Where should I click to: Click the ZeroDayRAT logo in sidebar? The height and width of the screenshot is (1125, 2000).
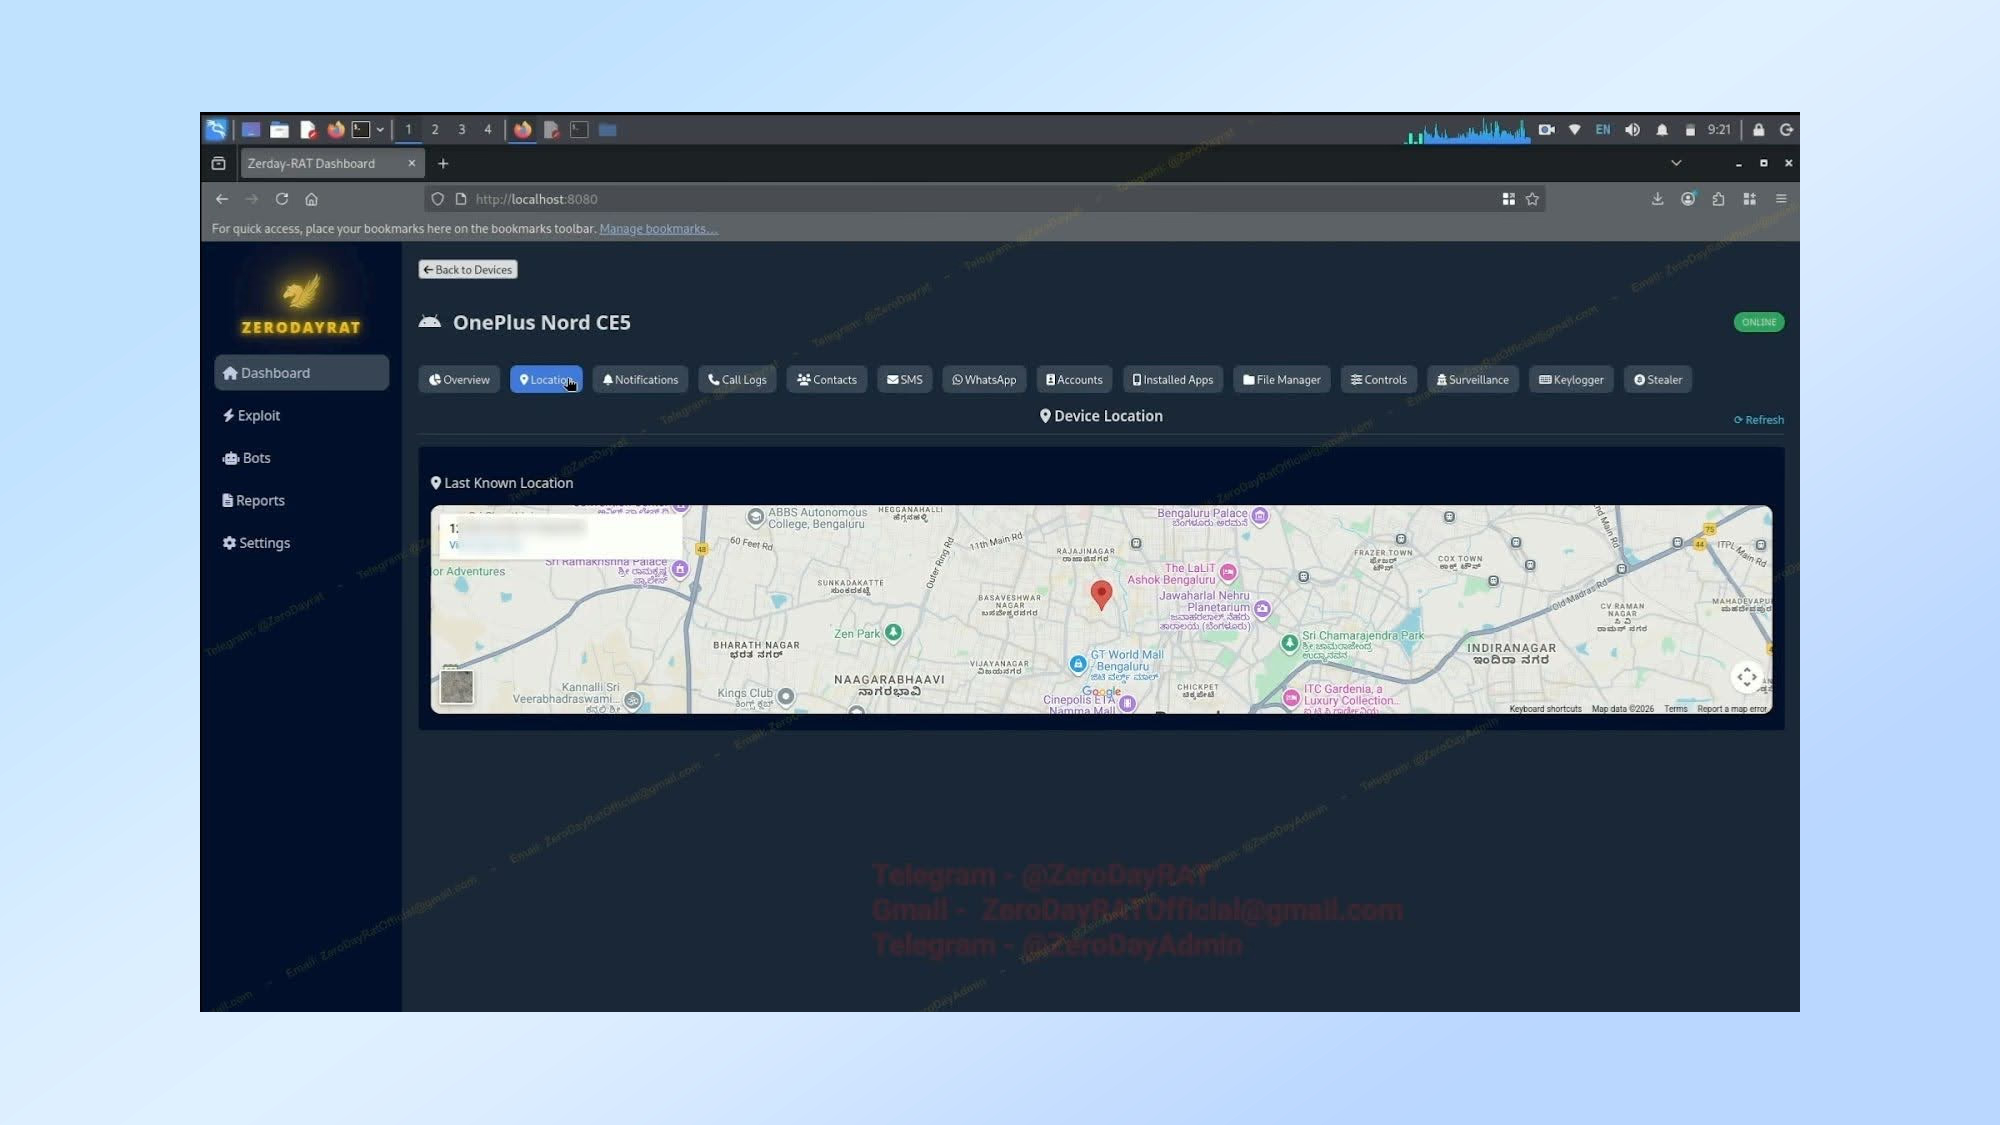301,298
